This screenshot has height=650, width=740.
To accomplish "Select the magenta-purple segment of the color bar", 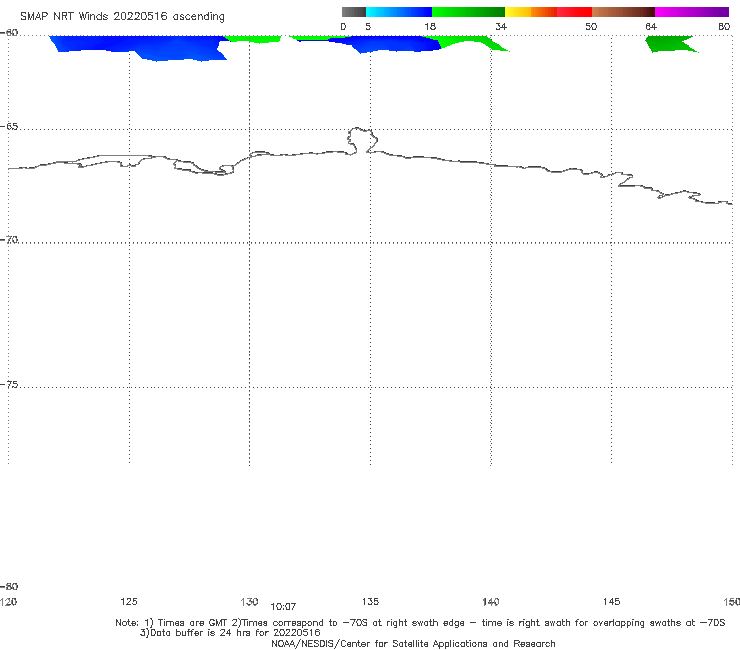I will (692, 12).
